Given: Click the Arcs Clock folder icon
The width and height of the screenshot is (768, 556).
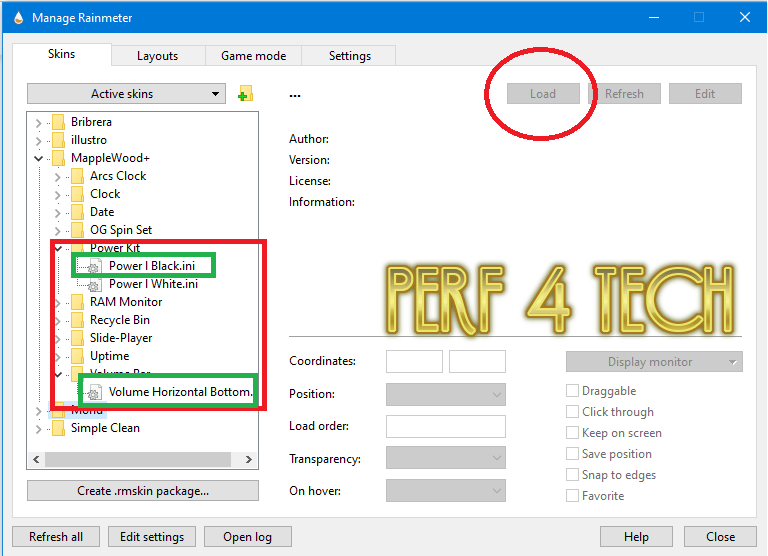Looking at the screenshot, I should tap(77, 176).
